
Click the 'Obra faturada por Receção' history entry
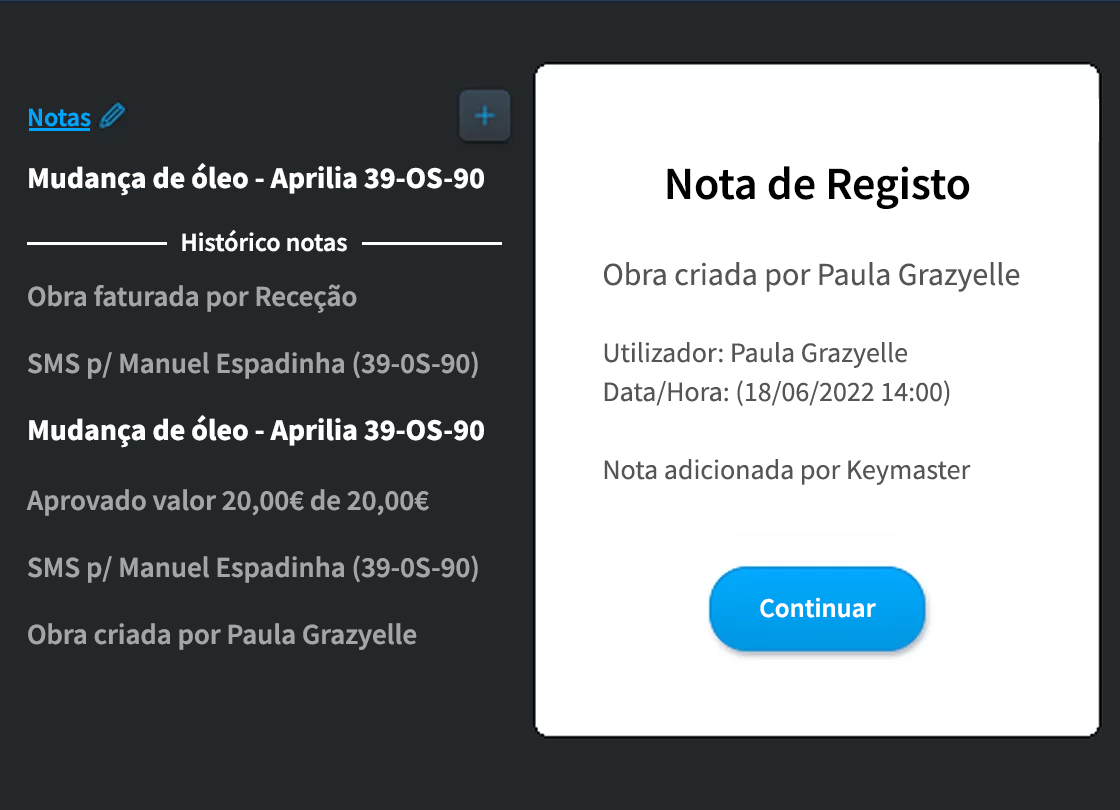(192, 296)
